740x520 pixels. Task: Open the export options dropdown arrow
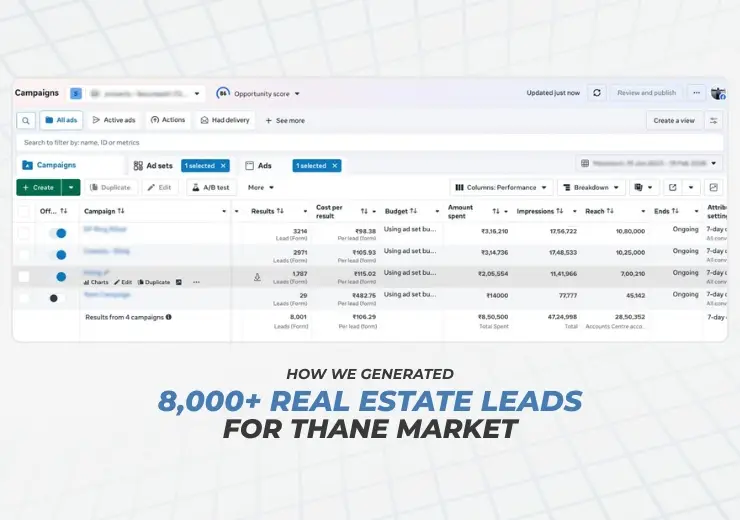(x=691, y=187)
